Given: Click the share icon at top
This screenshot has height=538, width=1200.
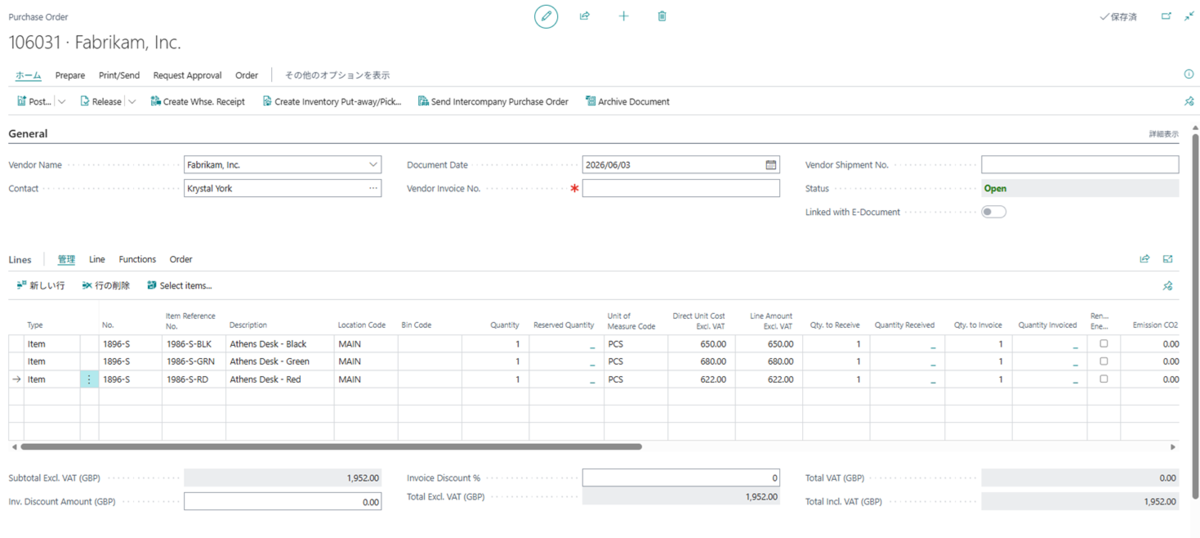Looking at the screenshot, I should click(x=585, y=16).
